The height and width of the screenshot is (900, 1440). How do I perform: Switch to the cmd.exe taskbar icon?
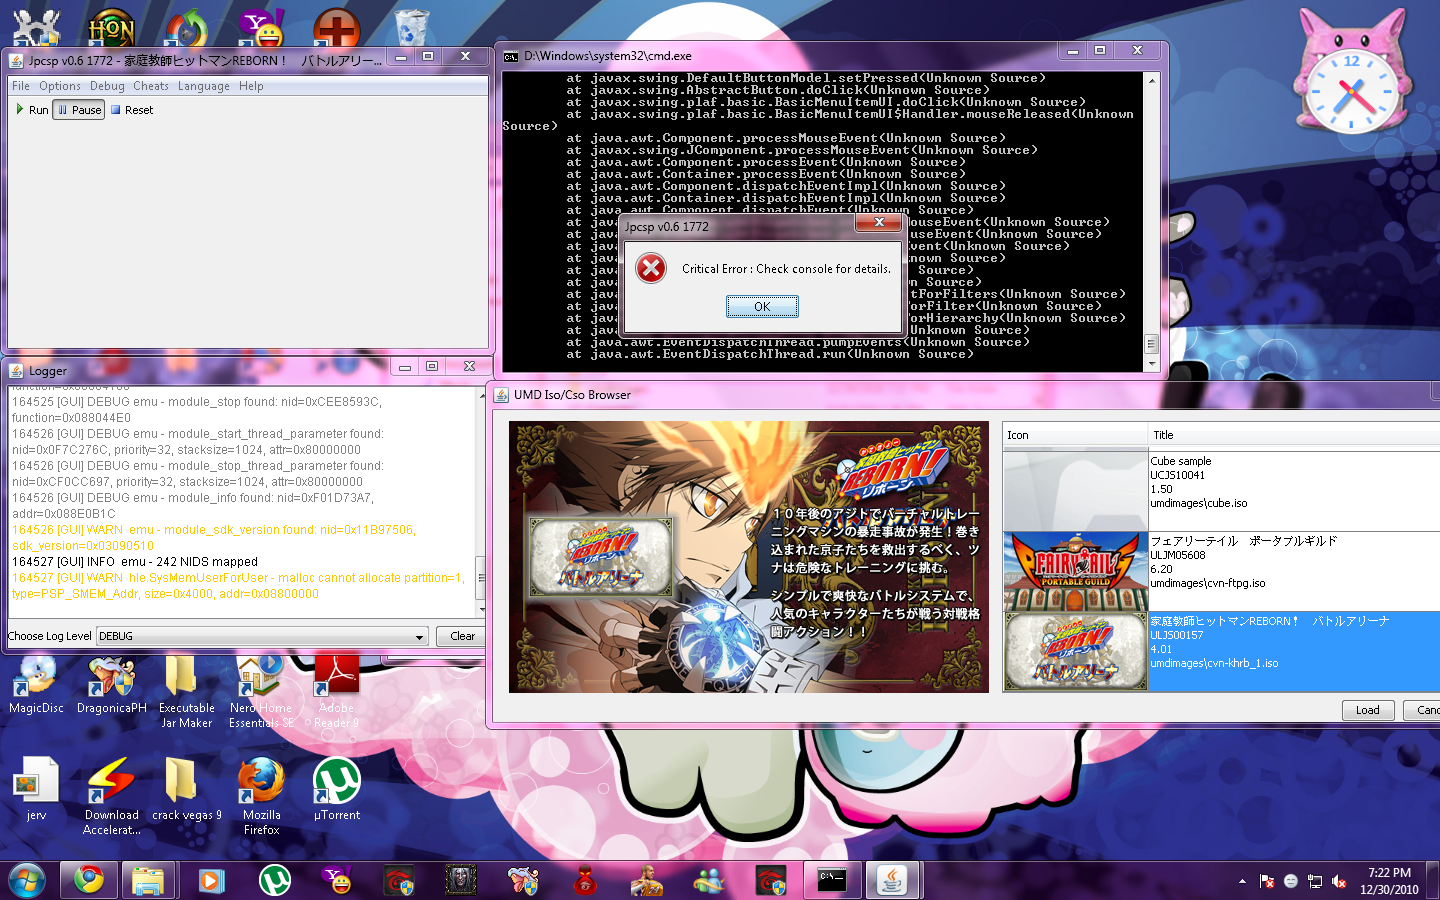(x=832, y=880)
